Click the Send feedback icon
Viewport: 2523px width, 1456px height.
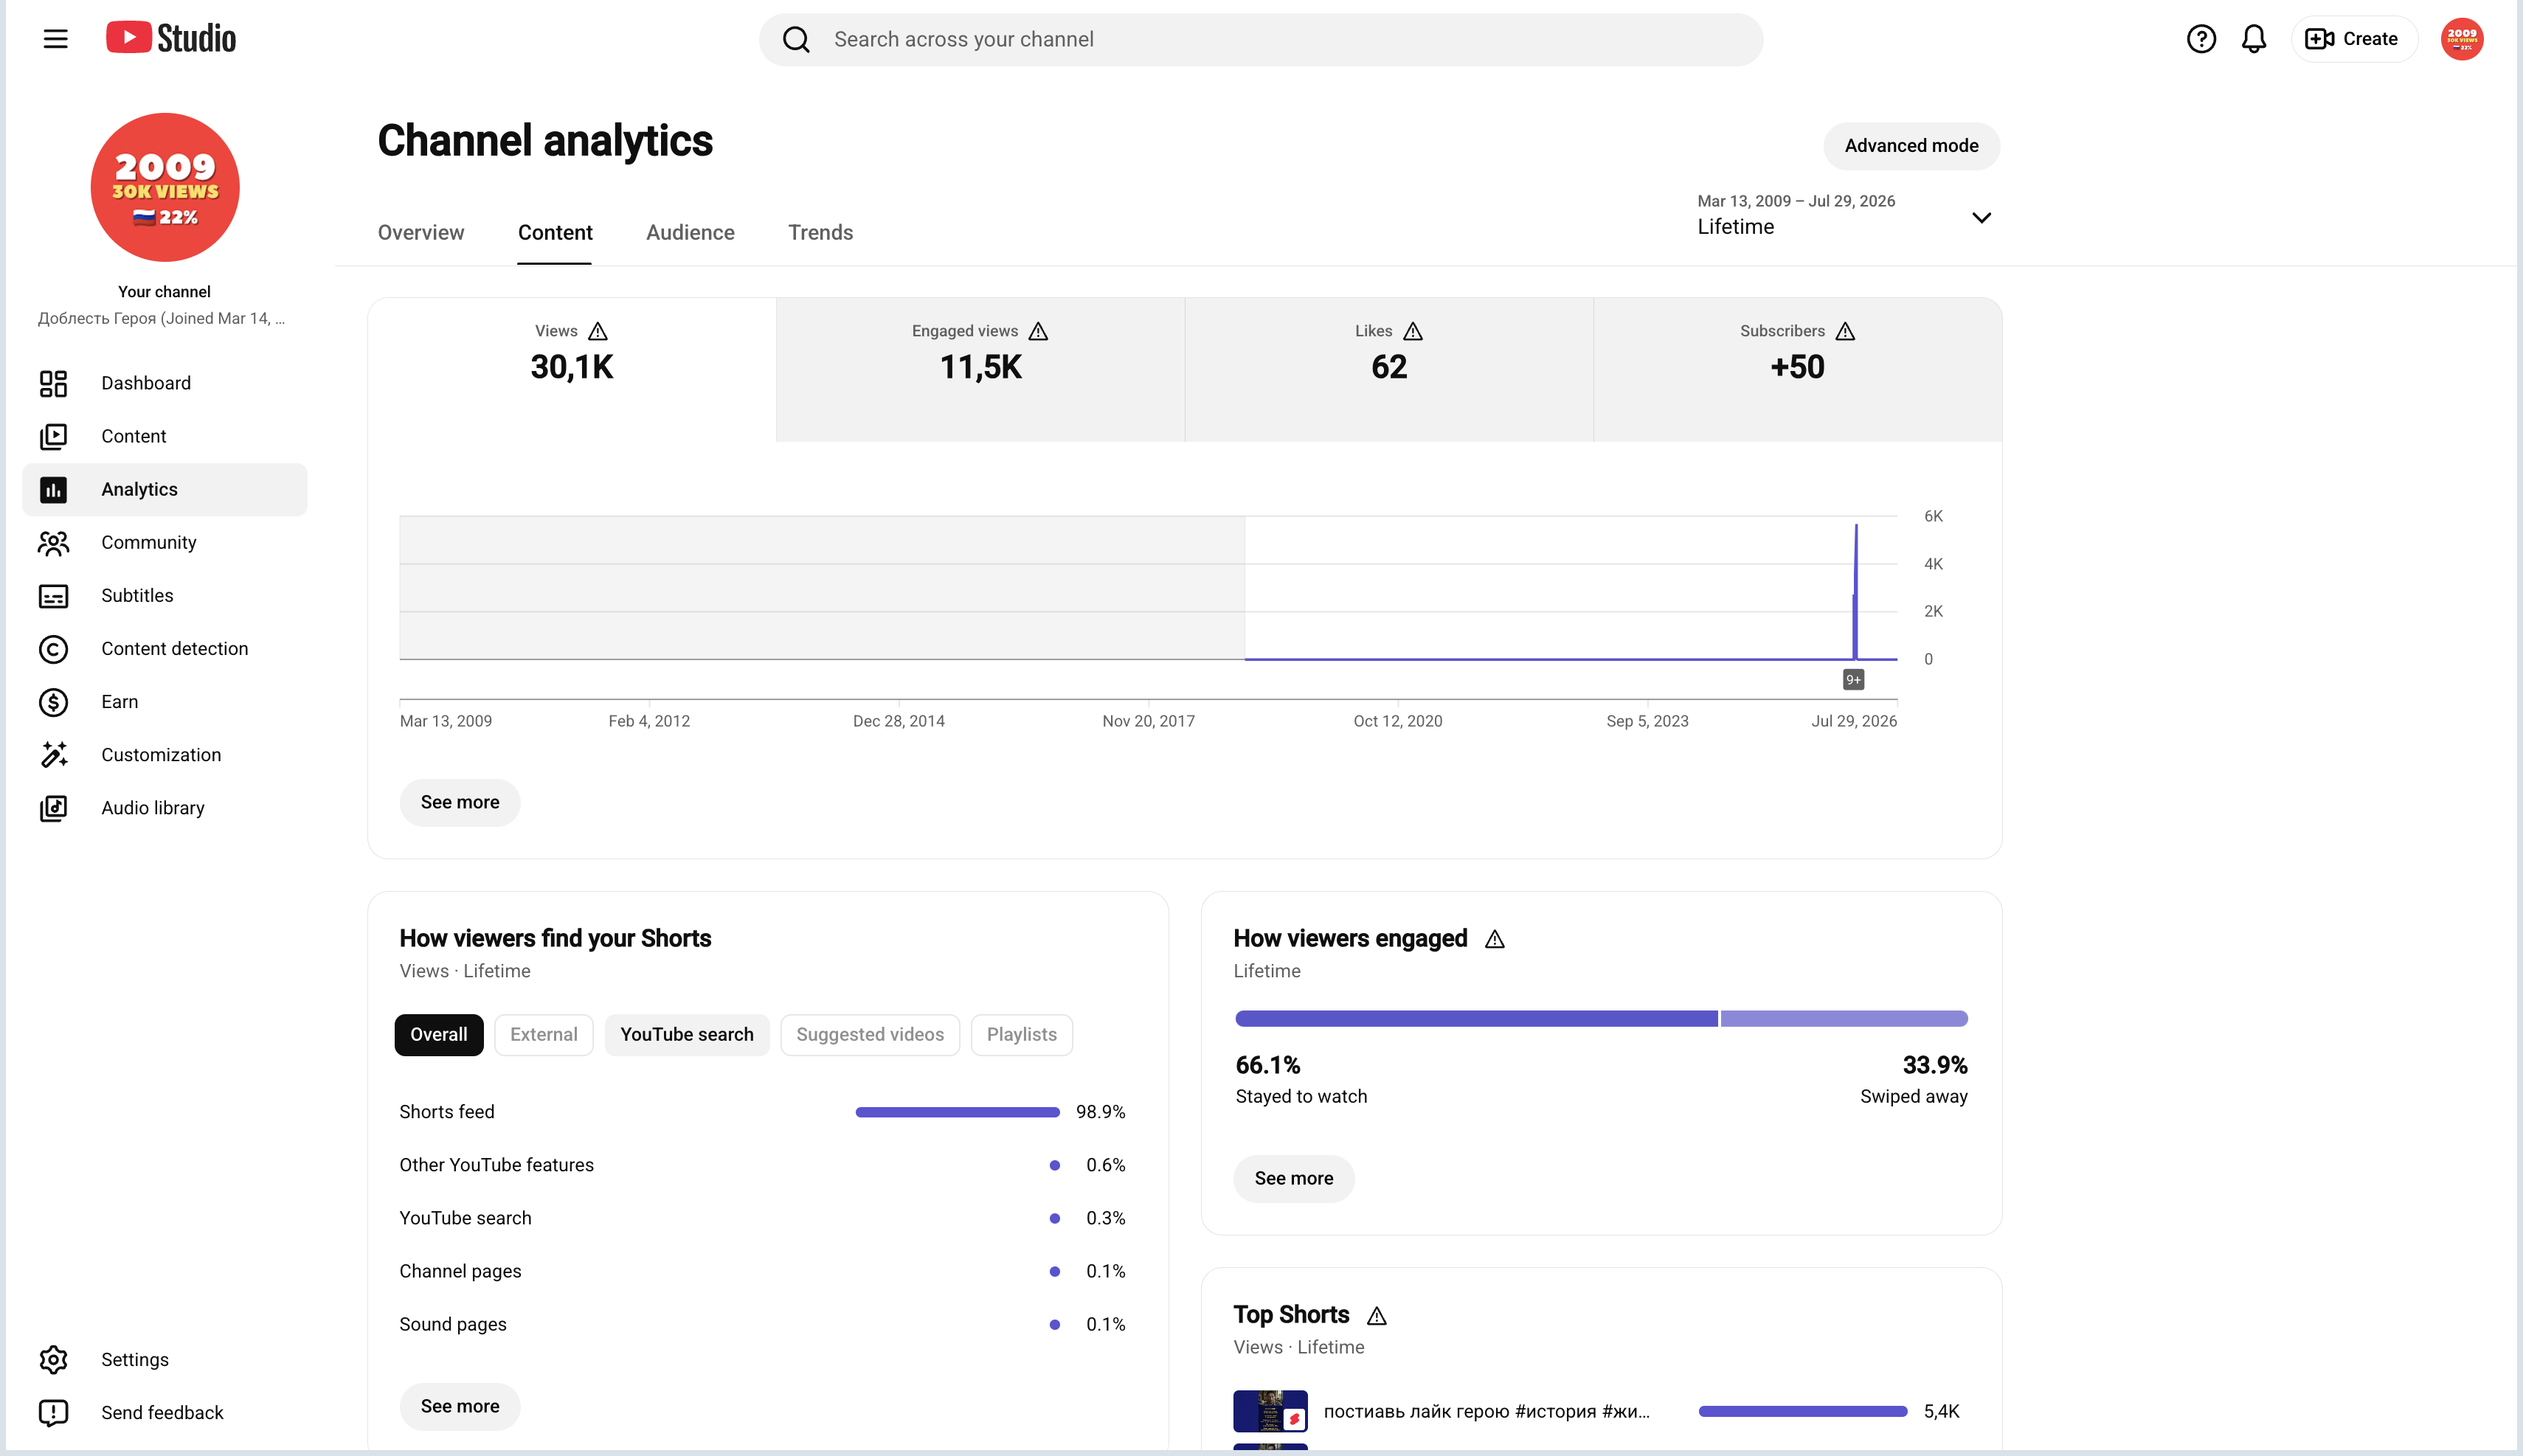[x=53, y=1412]
